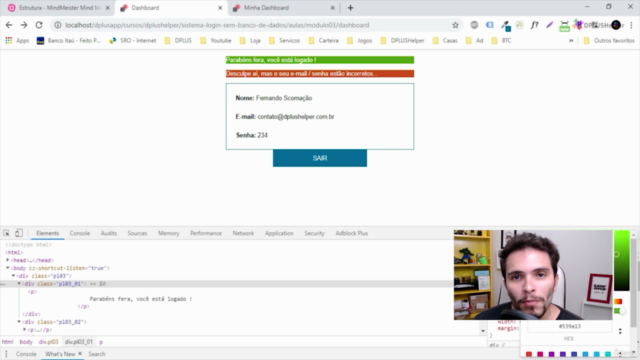View site information icon in address bar
The image size is (640, 360).
pyautogui.click(x=58, y=25)
